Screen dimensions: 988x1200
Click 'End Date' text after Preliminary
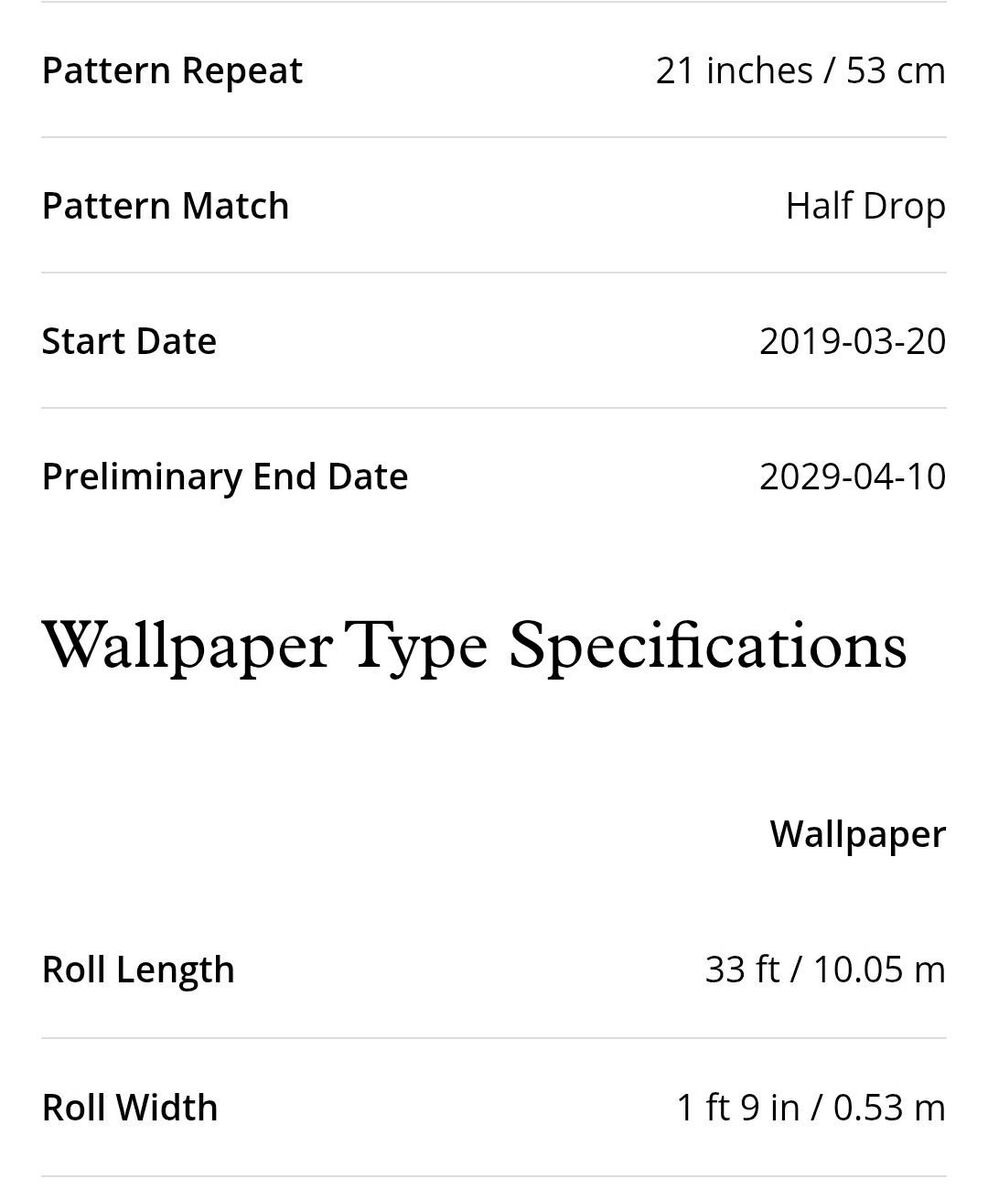click(331, 476)
